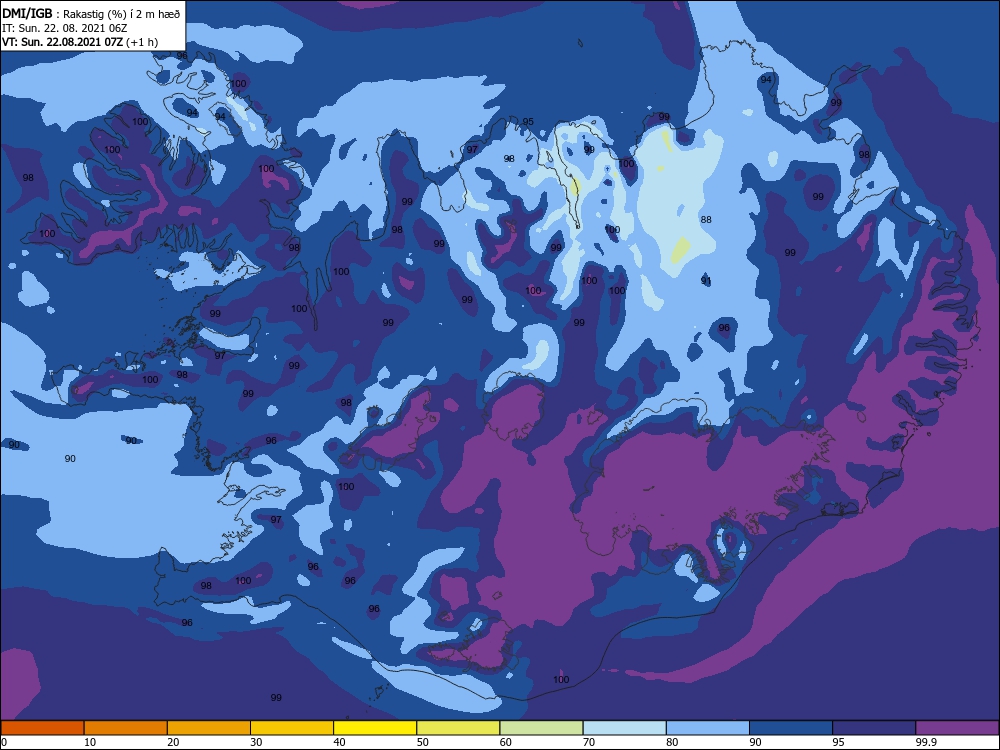The width and height of the screenshot is (1000, 750).
Task: Click the 'VT: Sun. 22.08.2021 07Z' line
Action: point(62,42)
